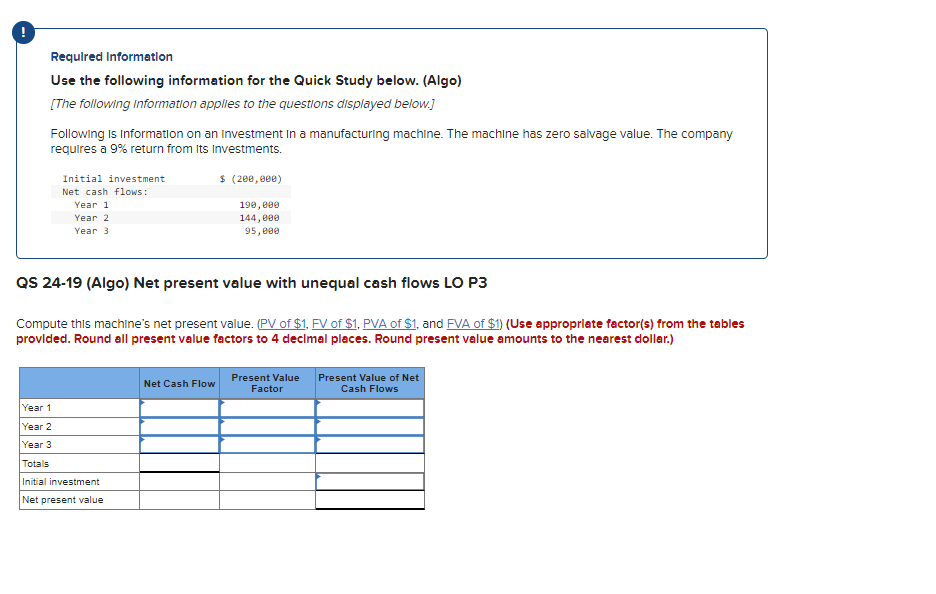Click Year 3 Present Value of Net Cash Flows cell
The height and width of the screenshot is (594, 936).
(370, 445)
